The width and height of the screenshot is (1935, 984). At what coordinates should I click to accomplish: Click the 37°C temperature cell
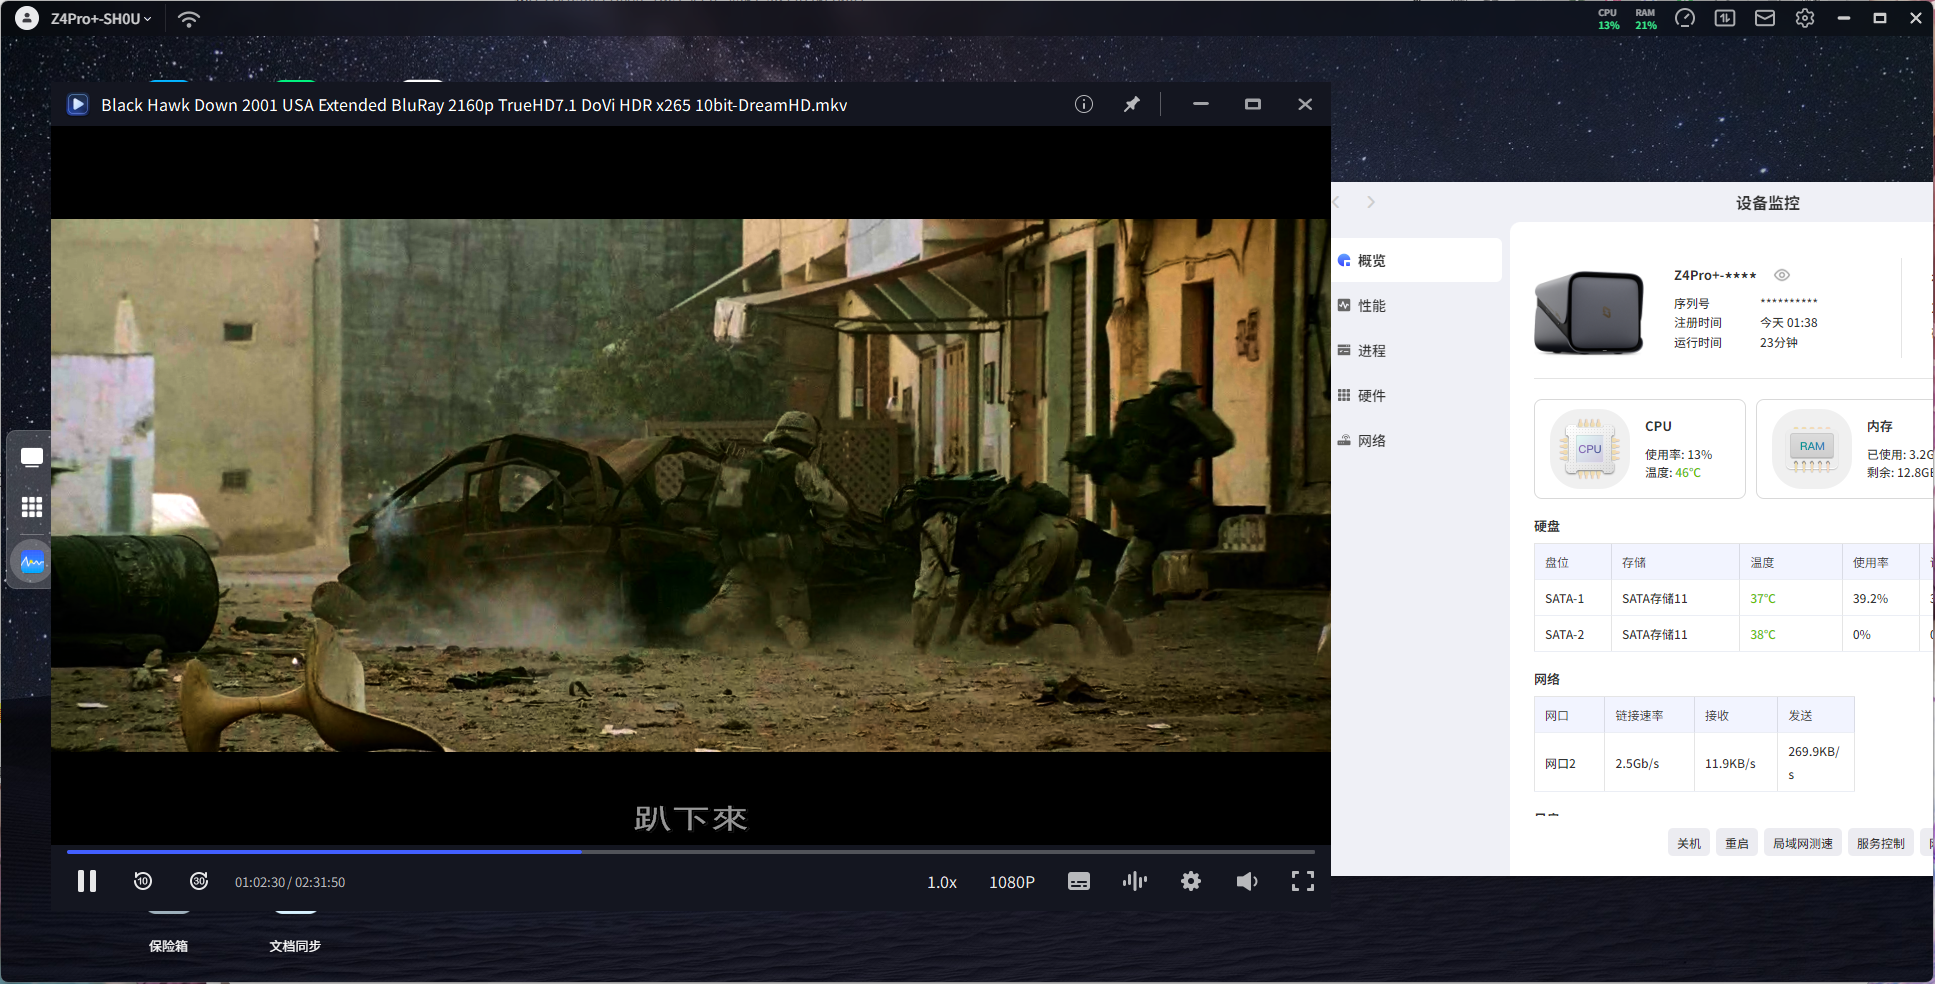[x=1763, y=599]
